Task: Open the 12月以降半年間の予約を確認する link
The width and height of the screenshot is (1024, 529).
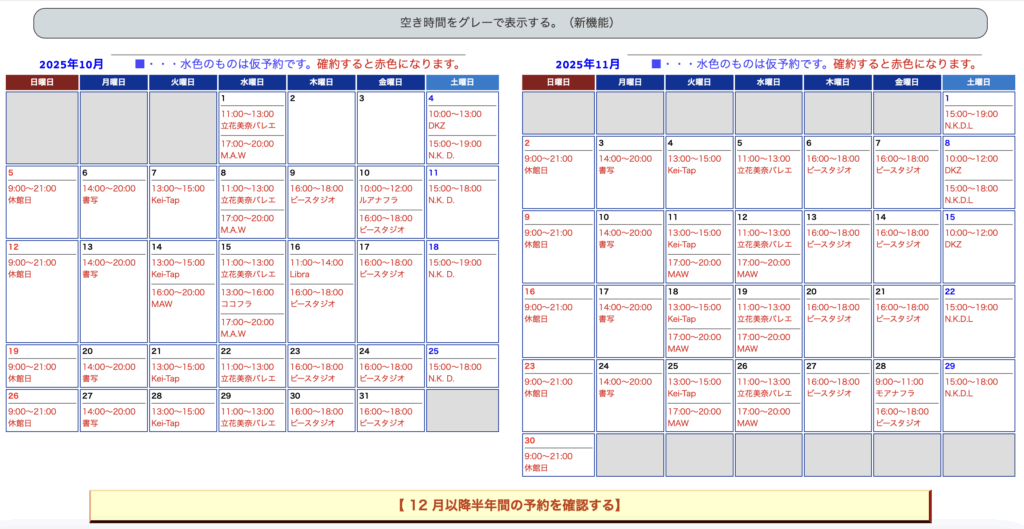Action: coord(509,505)
